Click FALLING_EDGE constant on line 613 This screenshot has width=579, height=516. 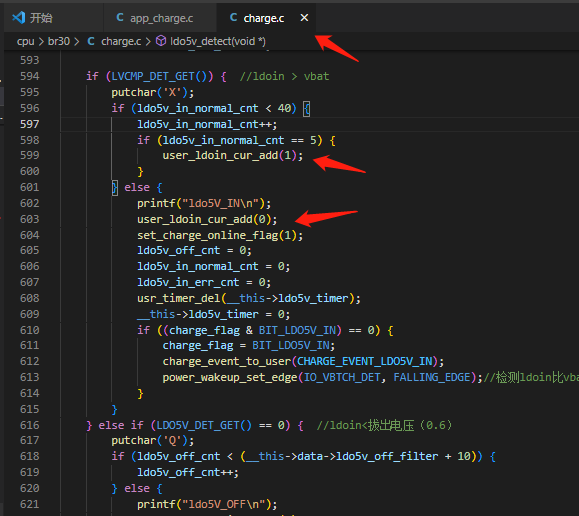432,377
